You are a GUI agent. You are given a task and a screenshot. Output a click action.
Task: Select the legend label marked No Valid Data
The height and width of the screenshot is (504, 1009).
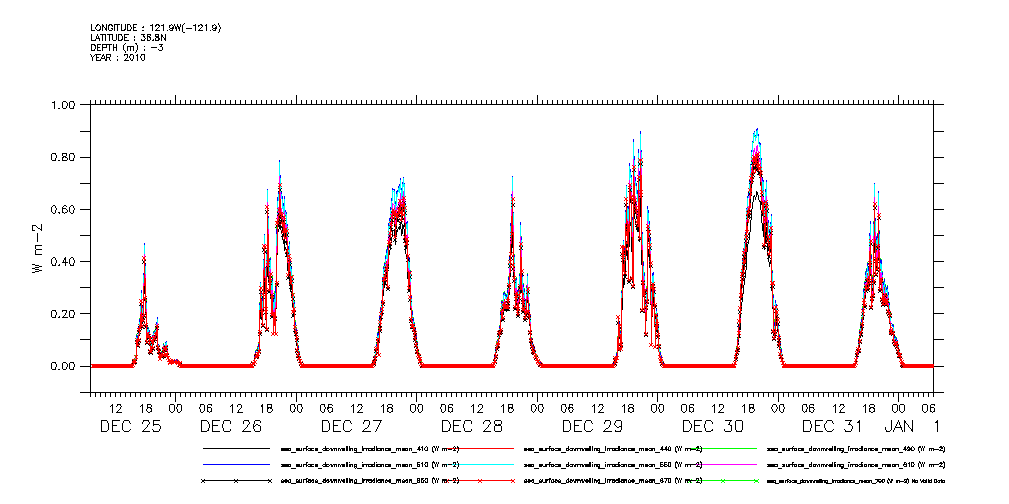tap(856, 481)
